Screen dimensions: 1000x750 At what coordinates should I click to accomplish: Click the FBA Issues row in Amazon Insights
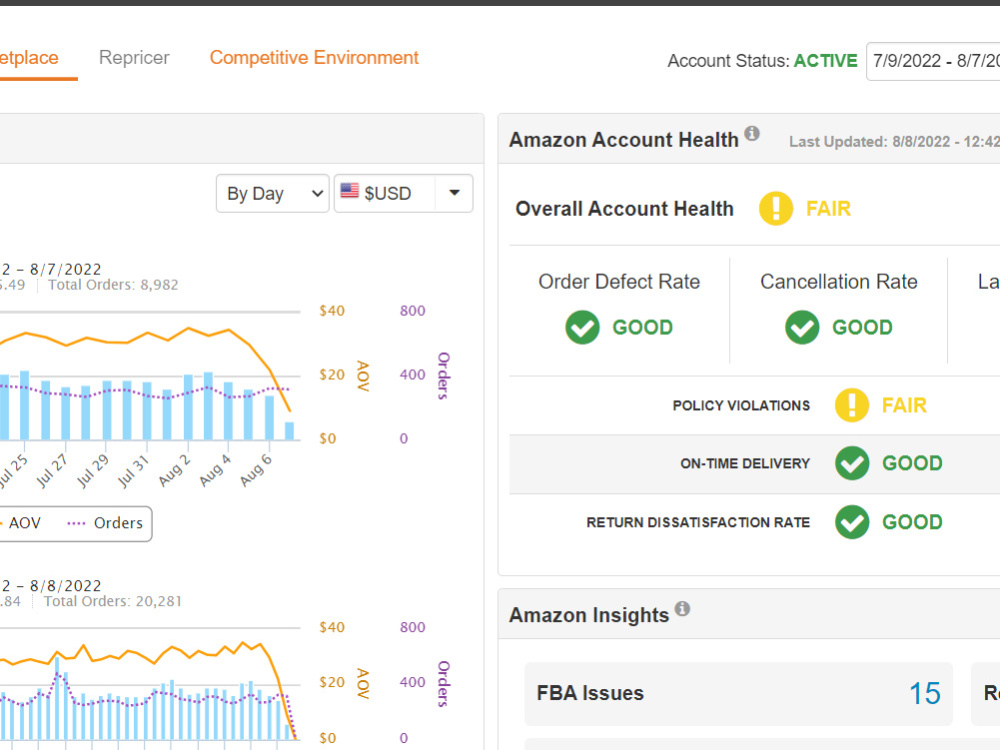pyautogui.click(x=738, y=693)
